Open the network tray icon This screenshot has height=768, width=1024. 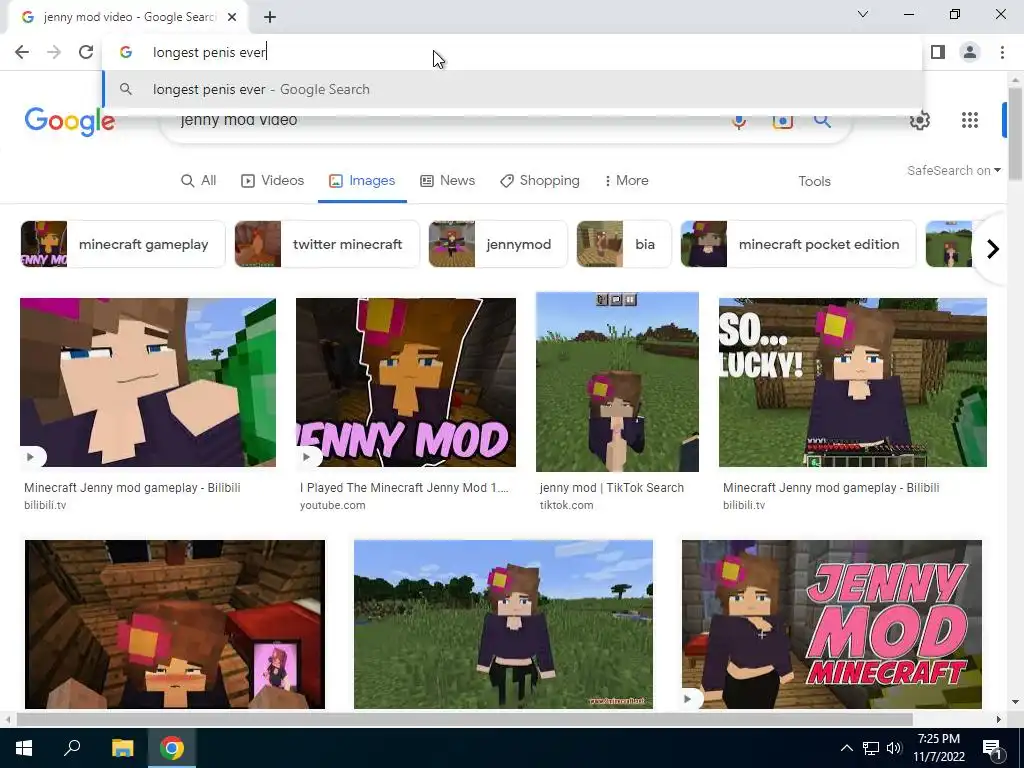point(871,748)
